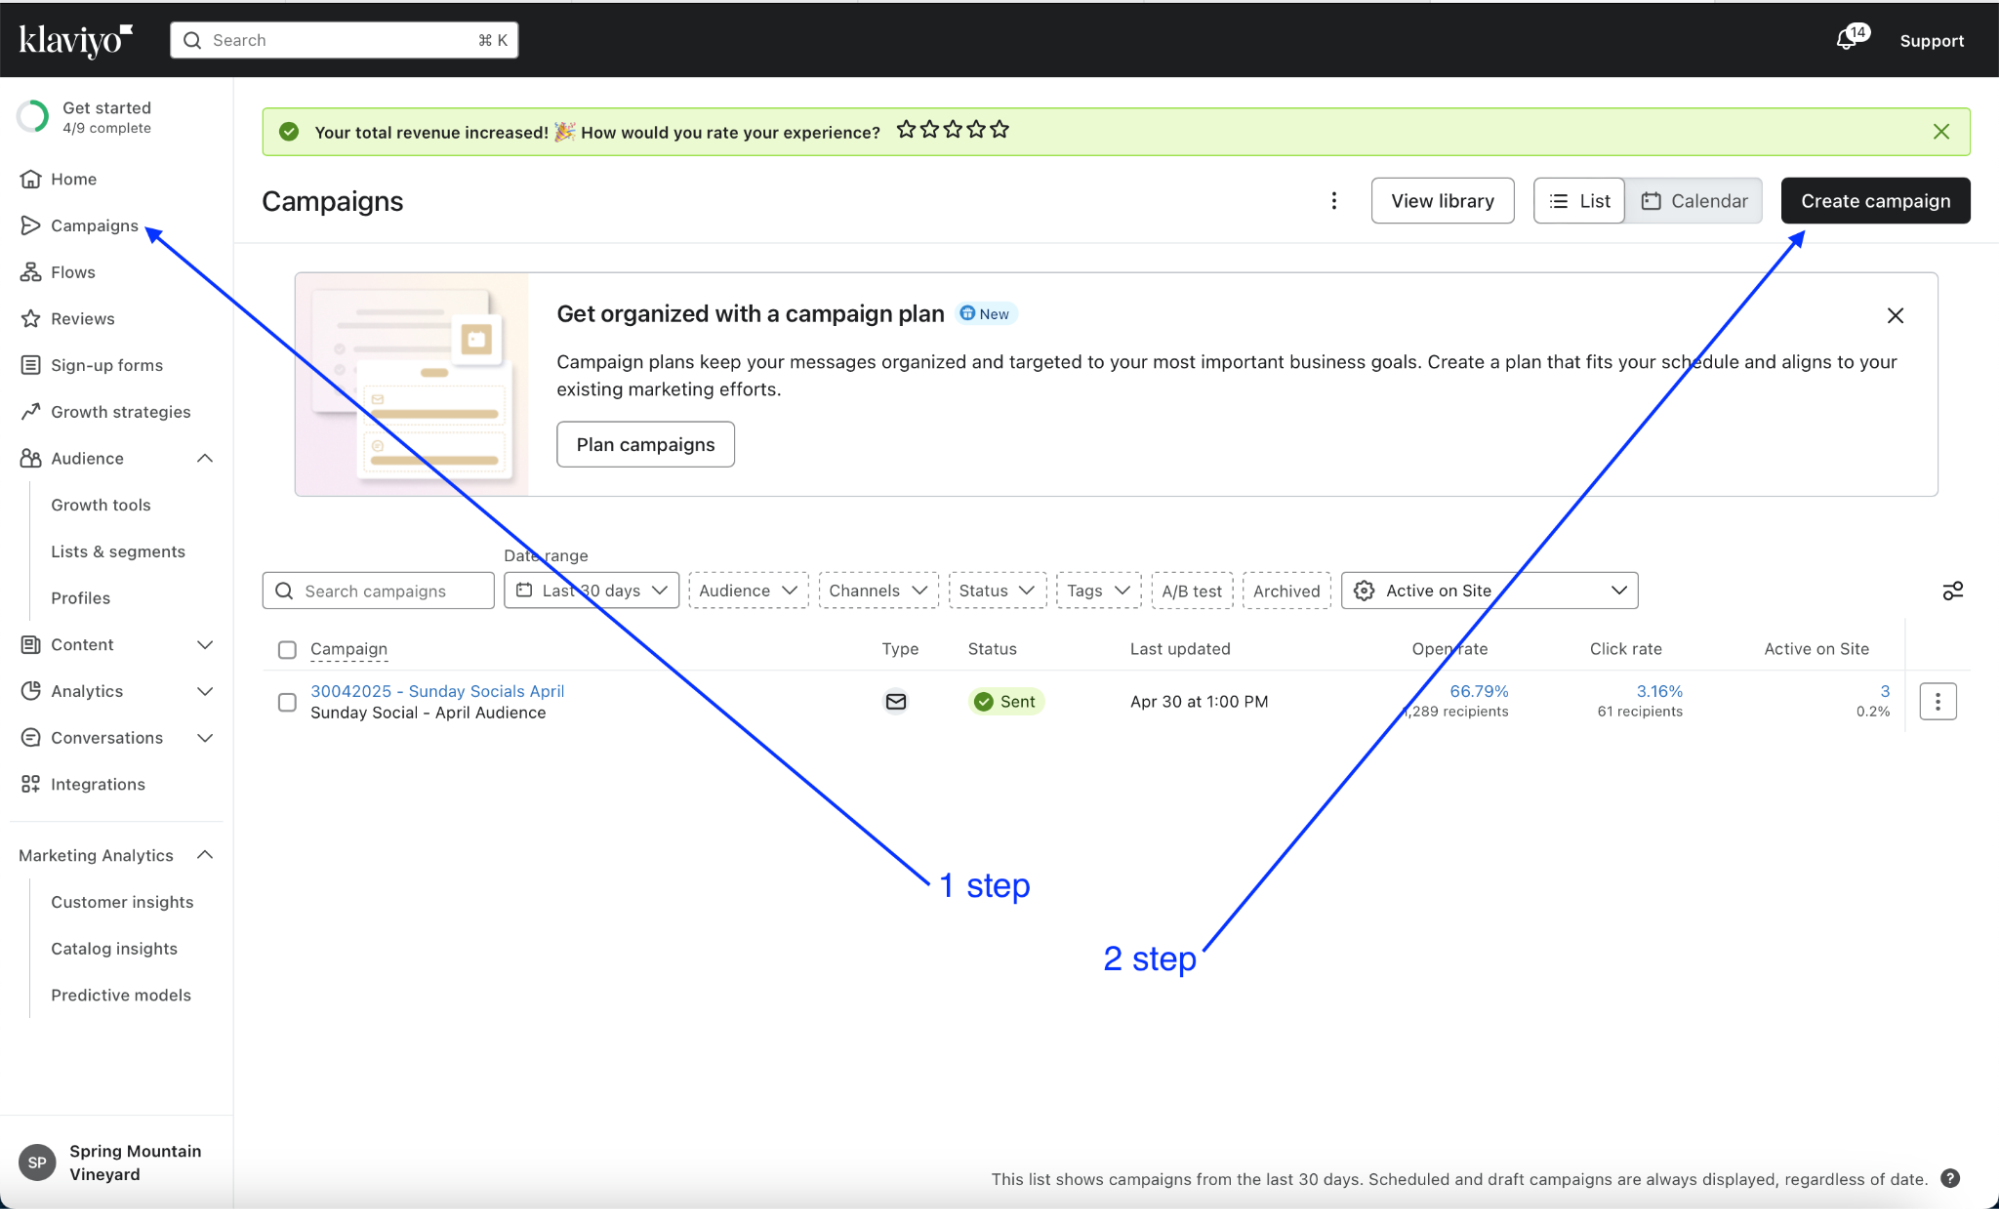Switch to the Calendar view

tap(1694, 201)
